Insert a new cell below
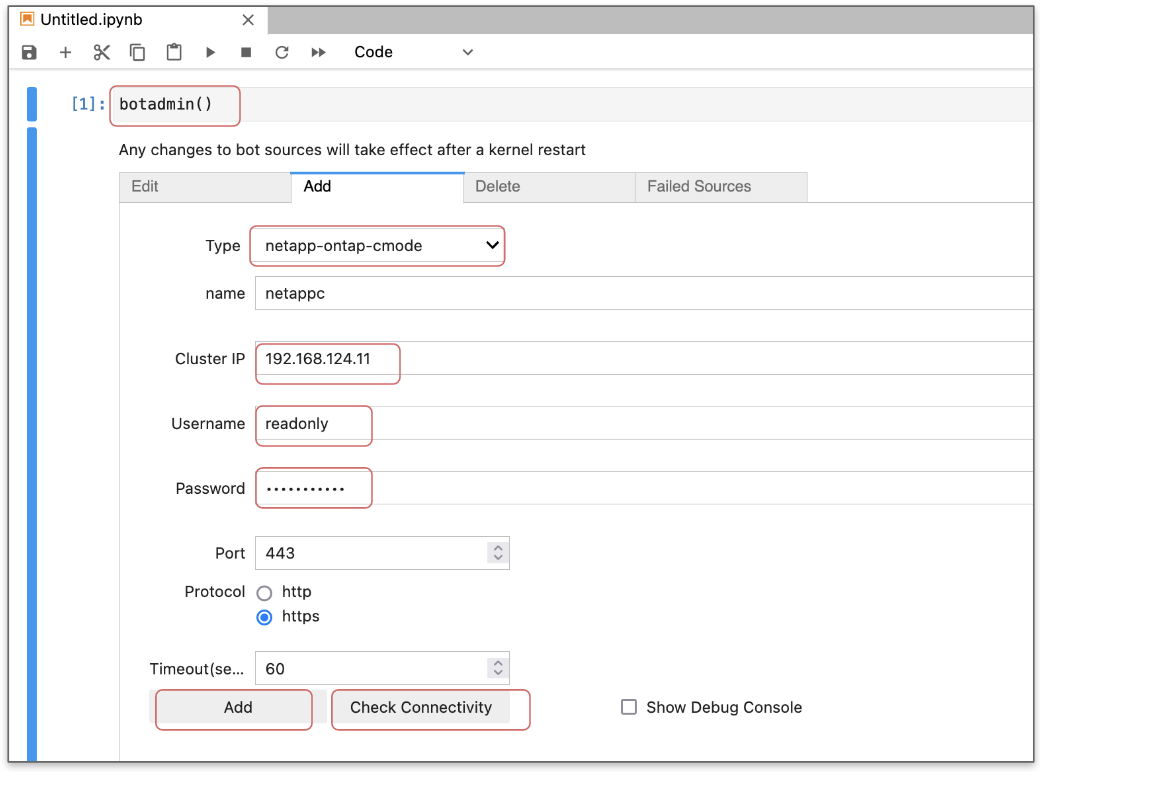 point(65,52)
